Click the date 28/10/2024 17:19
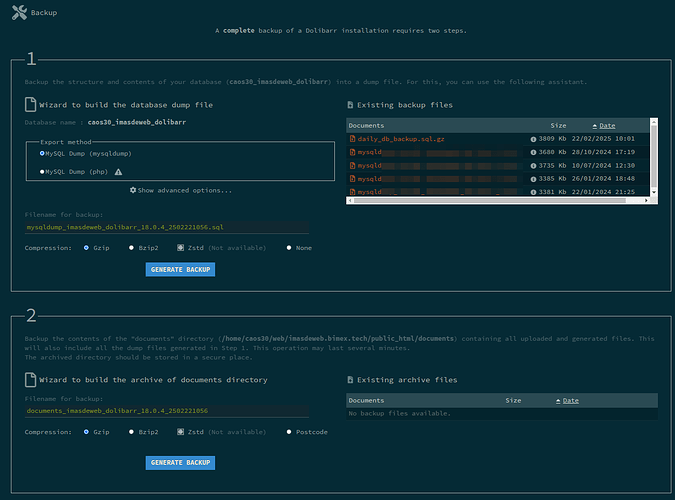This screenshot has width=675, height=500. pyautogui.click(x=603, y=152)
